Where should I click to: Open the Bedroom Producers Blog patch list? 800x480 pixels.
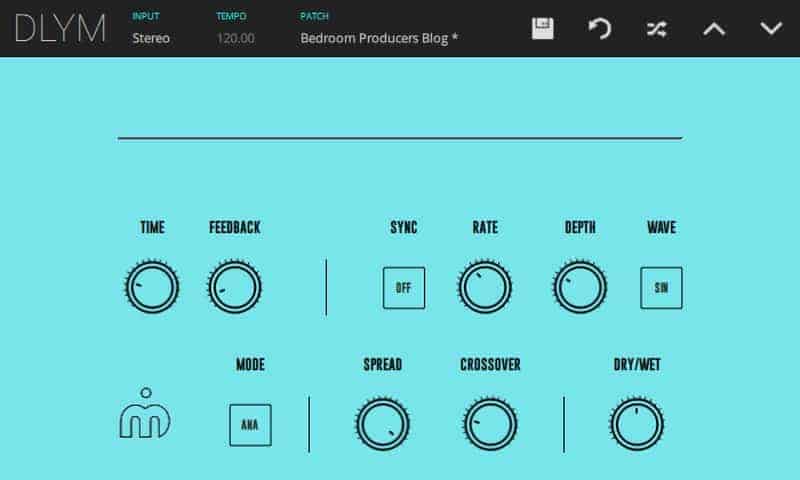coord(379,38)
